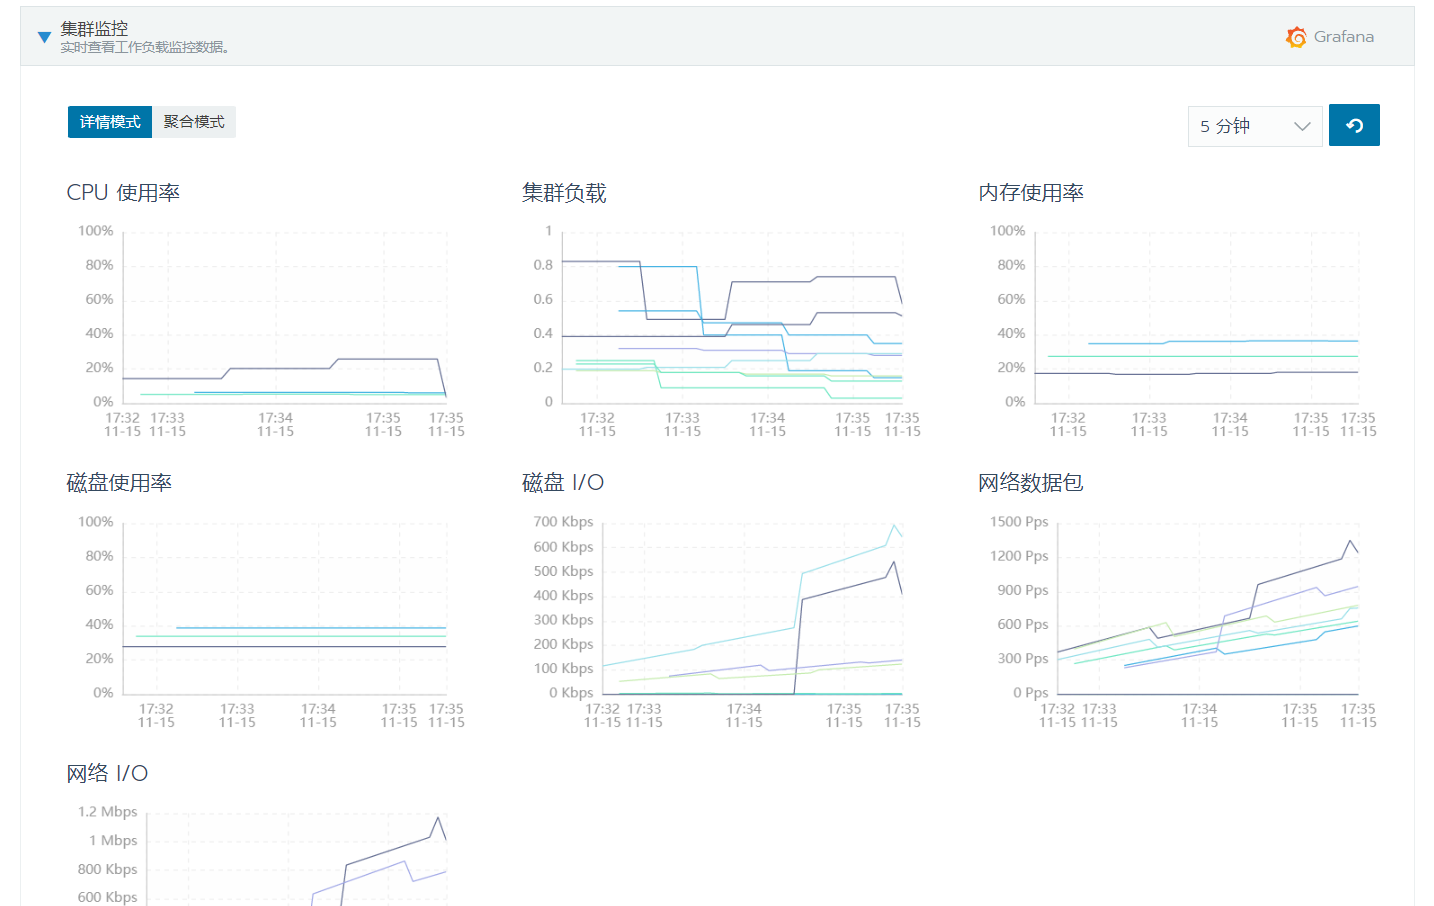Viewport: 1434px width, 906px height.
Task: Collapse the 集群监控 section triangle
Action: (44, 37)
